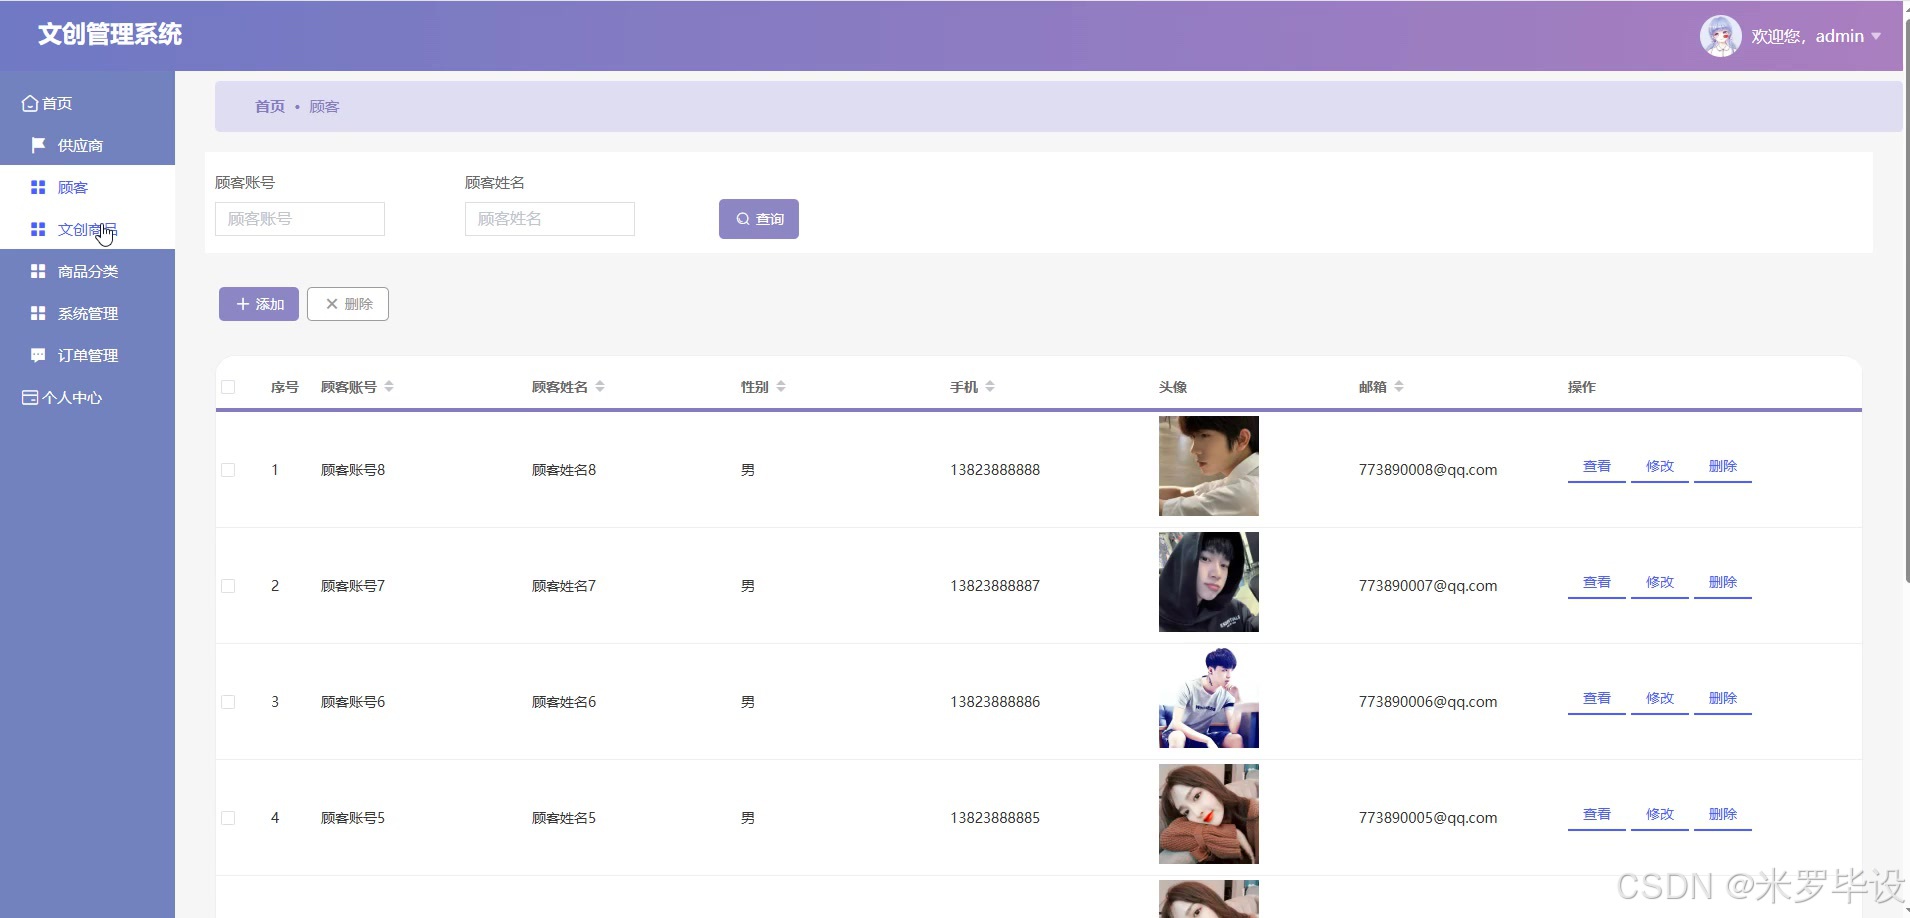Image resolution: width=1910 pixels, height=918 pixels.
Task: Click the avatar photo of 顾客姓名6
Action: (1209, 698)
